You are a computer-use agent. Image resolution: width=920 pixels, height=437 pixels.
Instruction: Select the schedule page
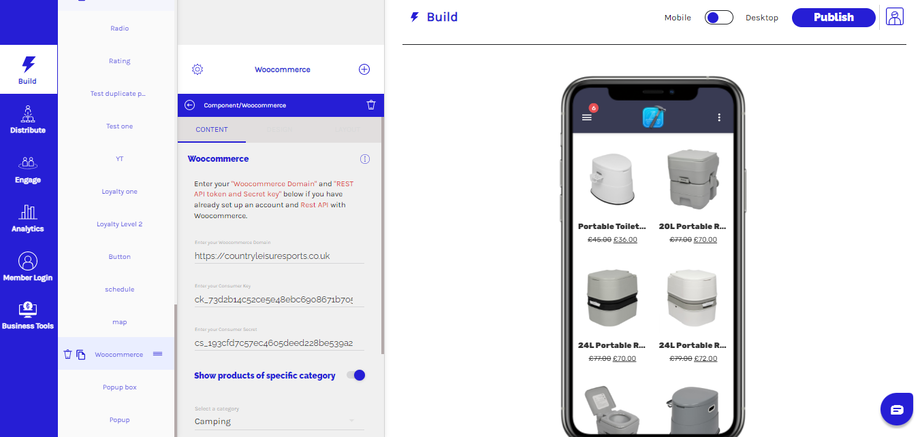tap(119, 289)
